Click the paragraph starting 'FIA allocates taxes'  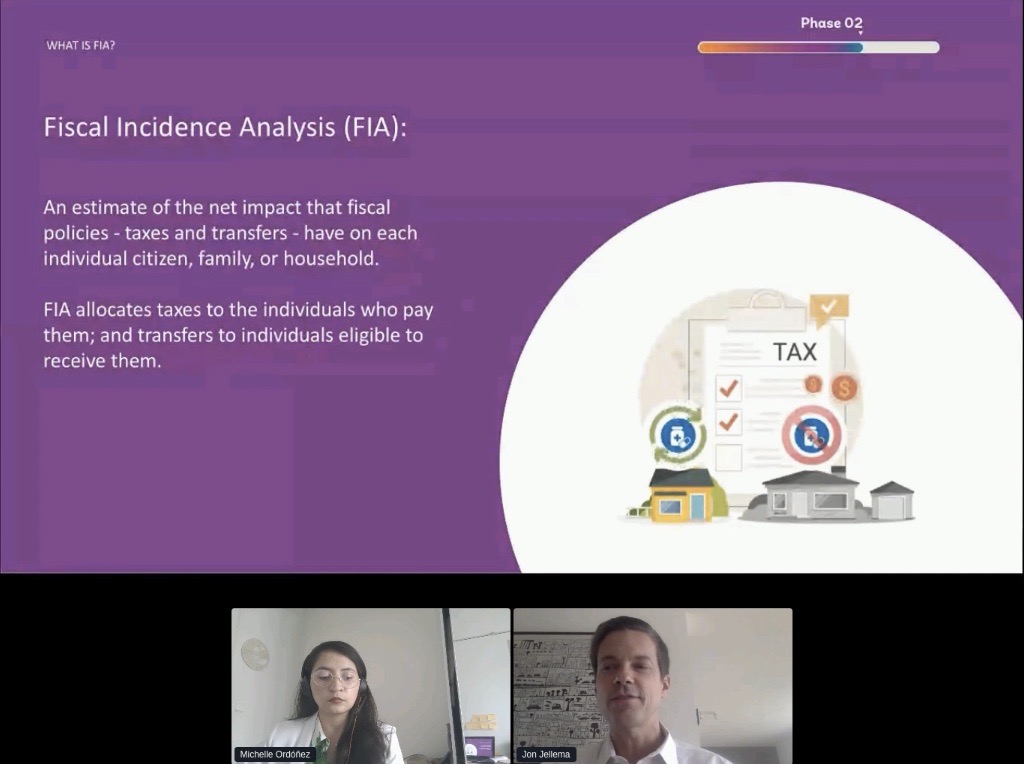coord(238,334)
